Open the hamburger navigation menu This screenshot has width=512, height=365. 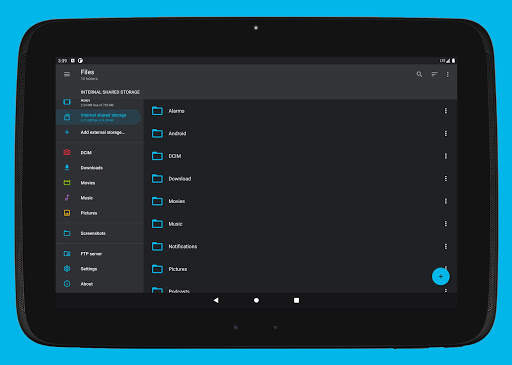coord(67,74)
